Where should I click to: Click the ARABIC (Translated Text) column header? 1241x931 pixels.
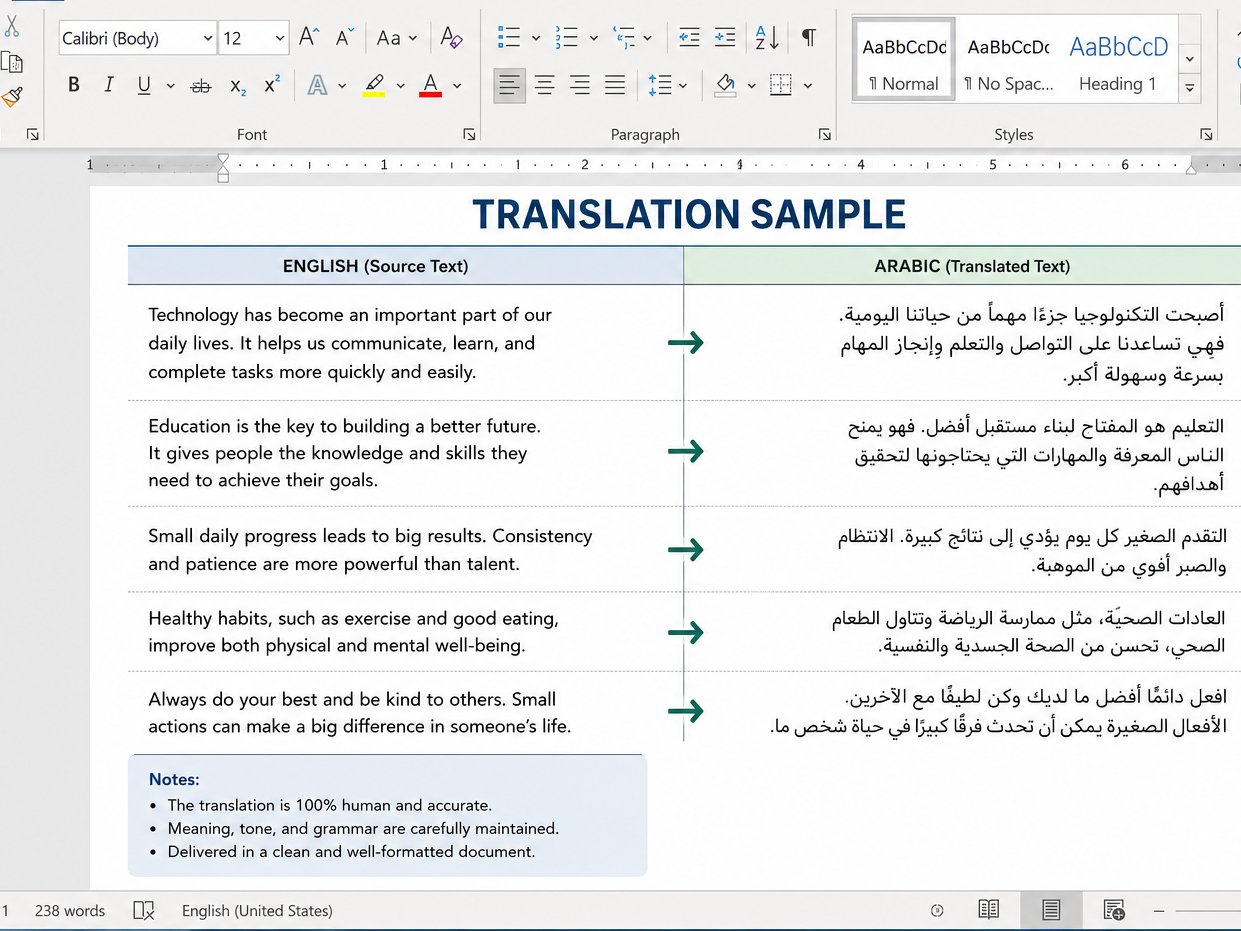pyautogui.click(x=972, y=266)
